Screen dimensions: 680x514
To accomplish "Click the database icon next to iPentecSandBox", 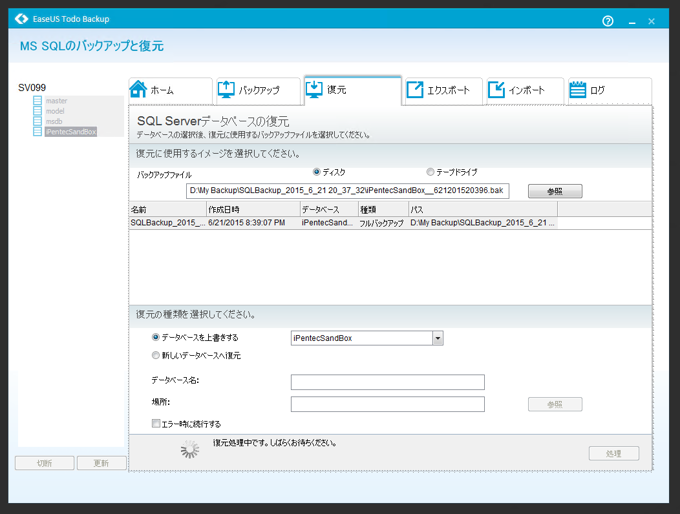I will pos(38,131).
